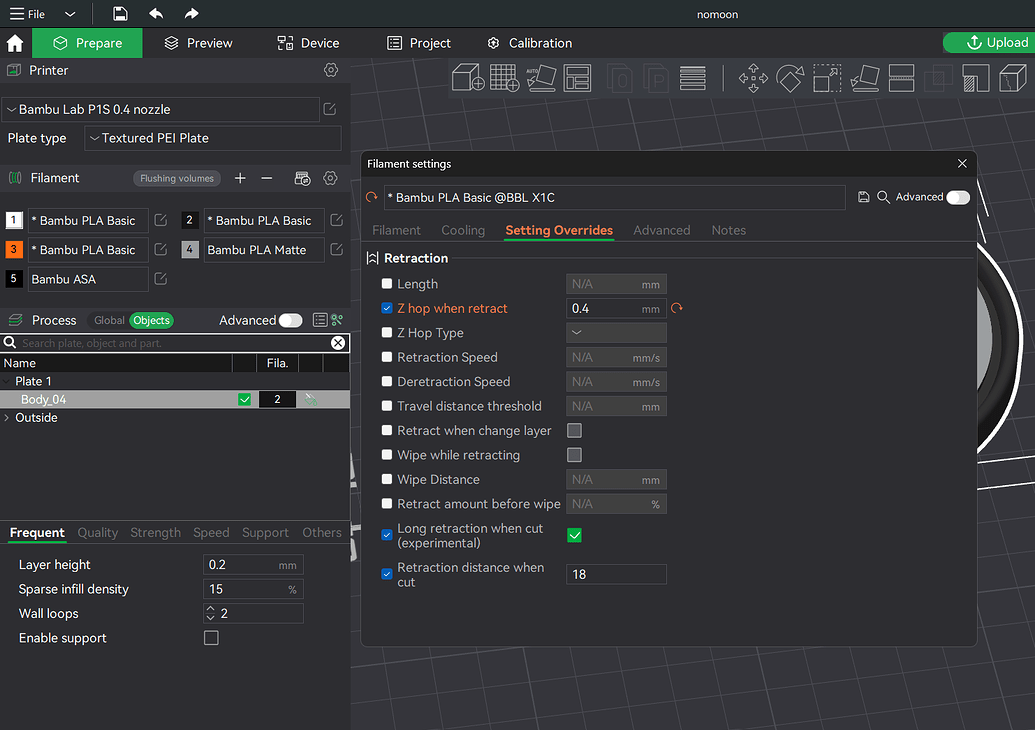Viewport: 1035px width, 730px height.
Task: Clear the object search field
Action: click(x=338, y=343)
